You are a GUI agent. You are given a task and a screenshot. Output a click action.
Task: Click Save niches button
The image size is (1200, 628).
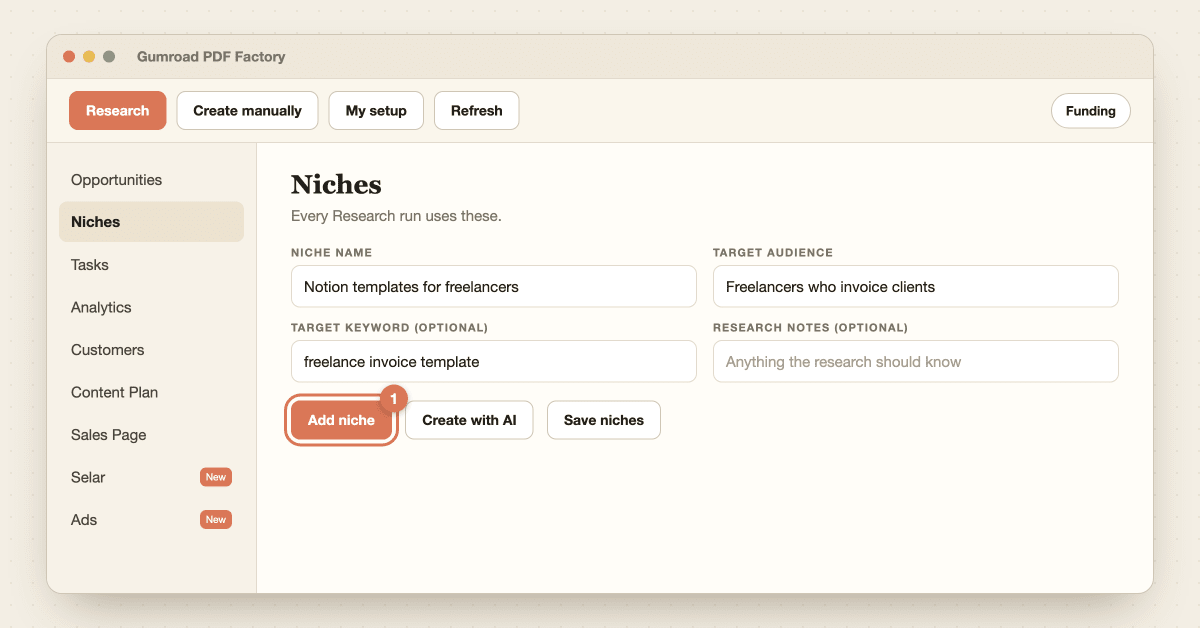[604, 420]
